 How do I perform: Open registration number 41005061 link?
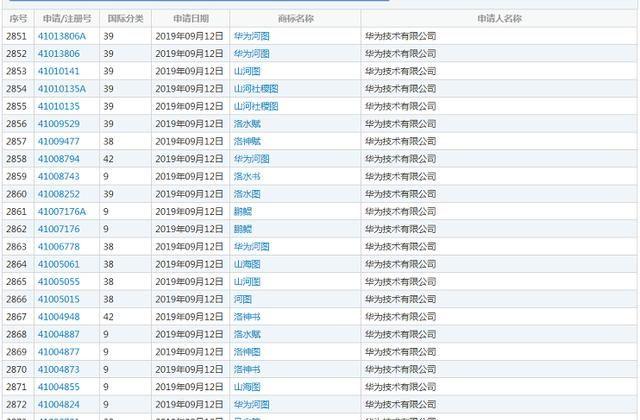58,264
